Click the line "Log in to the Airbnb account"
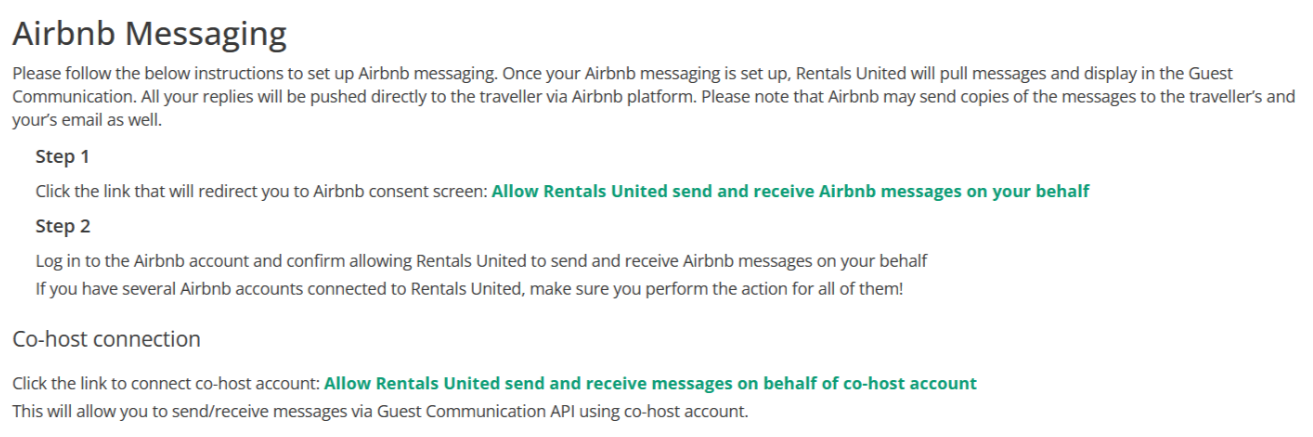 (481, 261)
